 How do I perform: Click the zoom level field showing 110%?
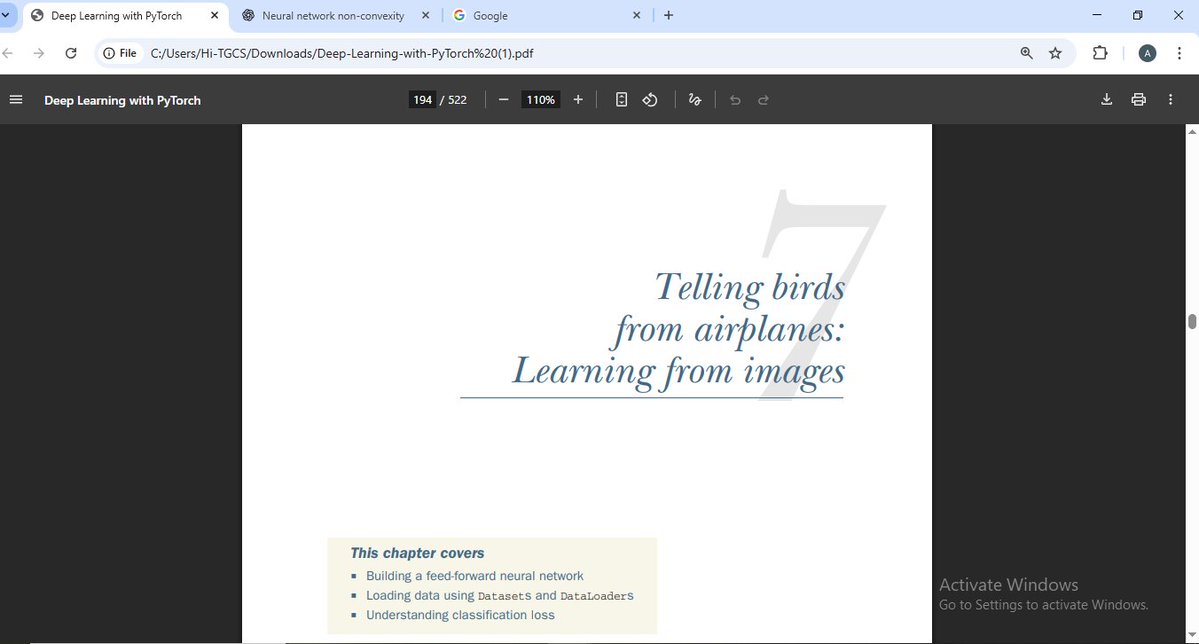click(541, 100)
